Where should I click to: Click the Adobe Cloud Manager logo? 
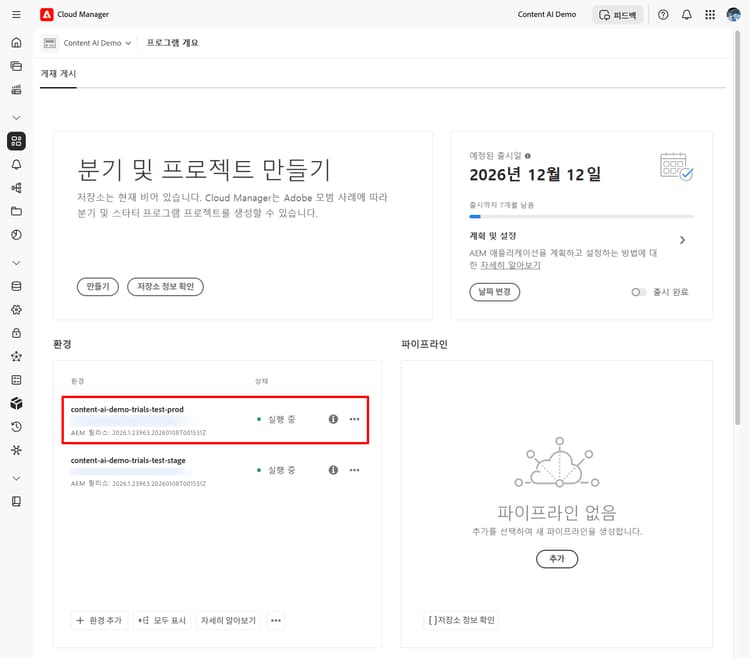[46, 14]
